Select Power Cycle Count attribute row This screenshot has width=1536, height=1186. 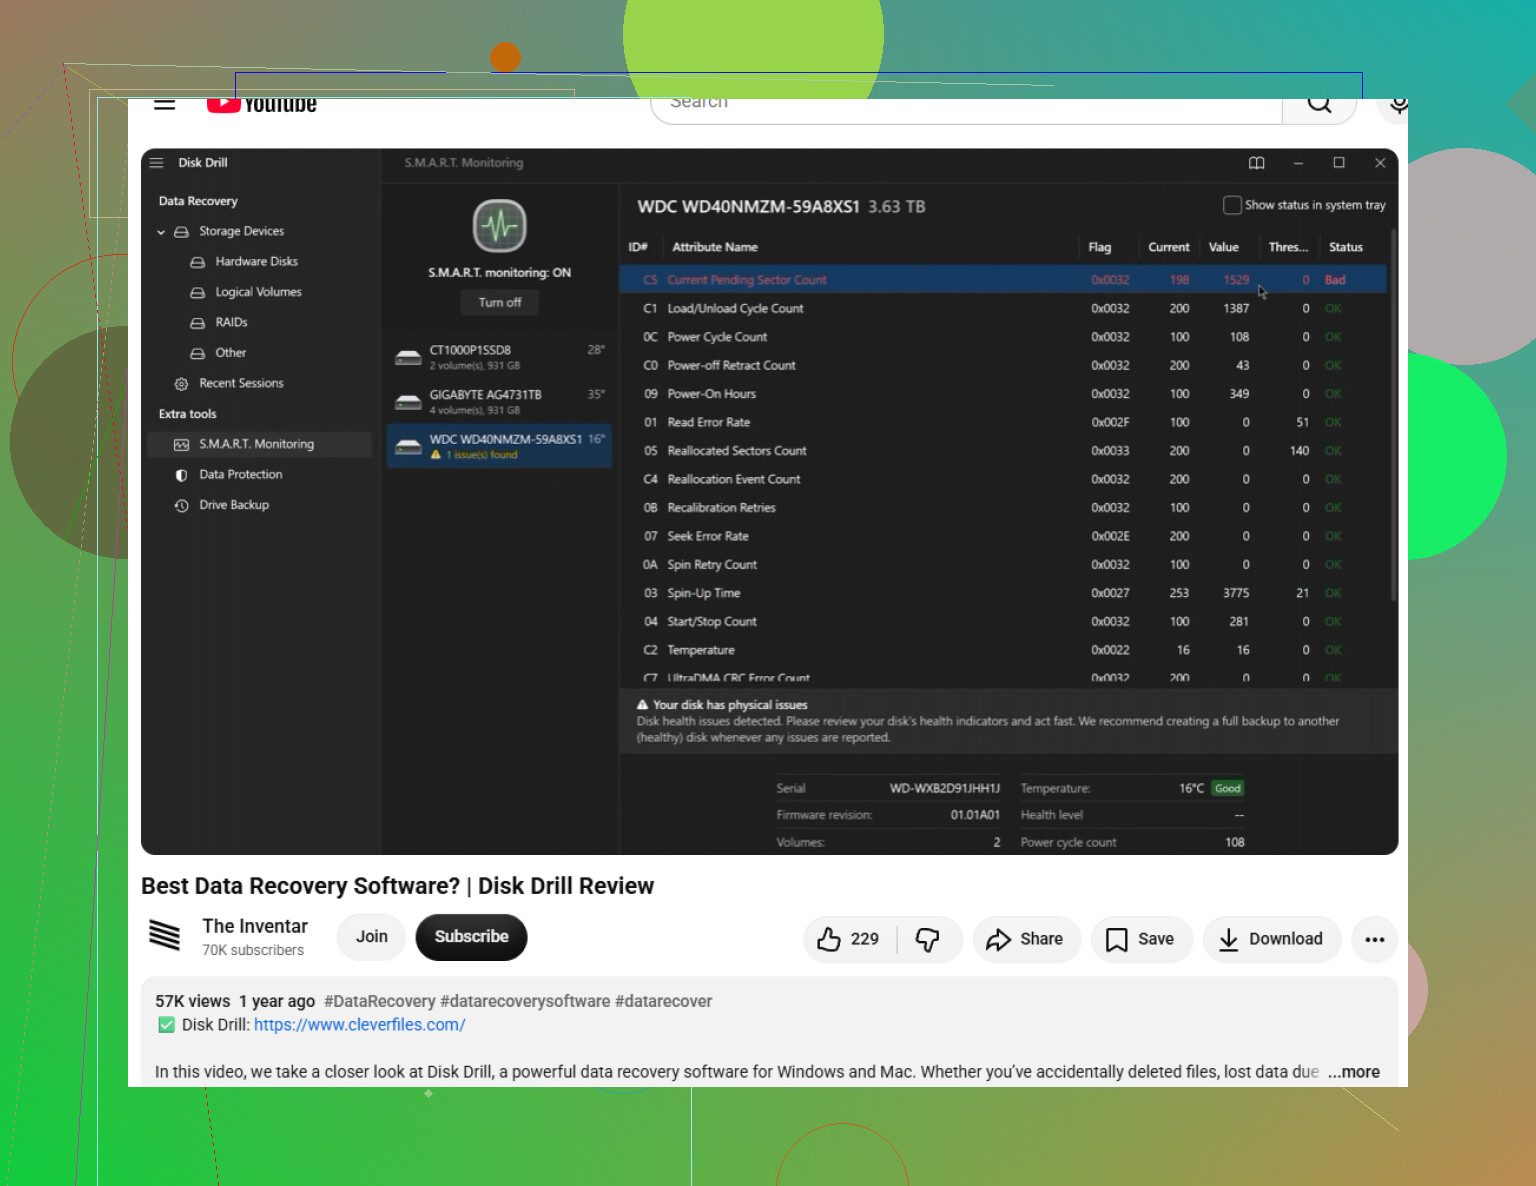(x=1003, y=337)
